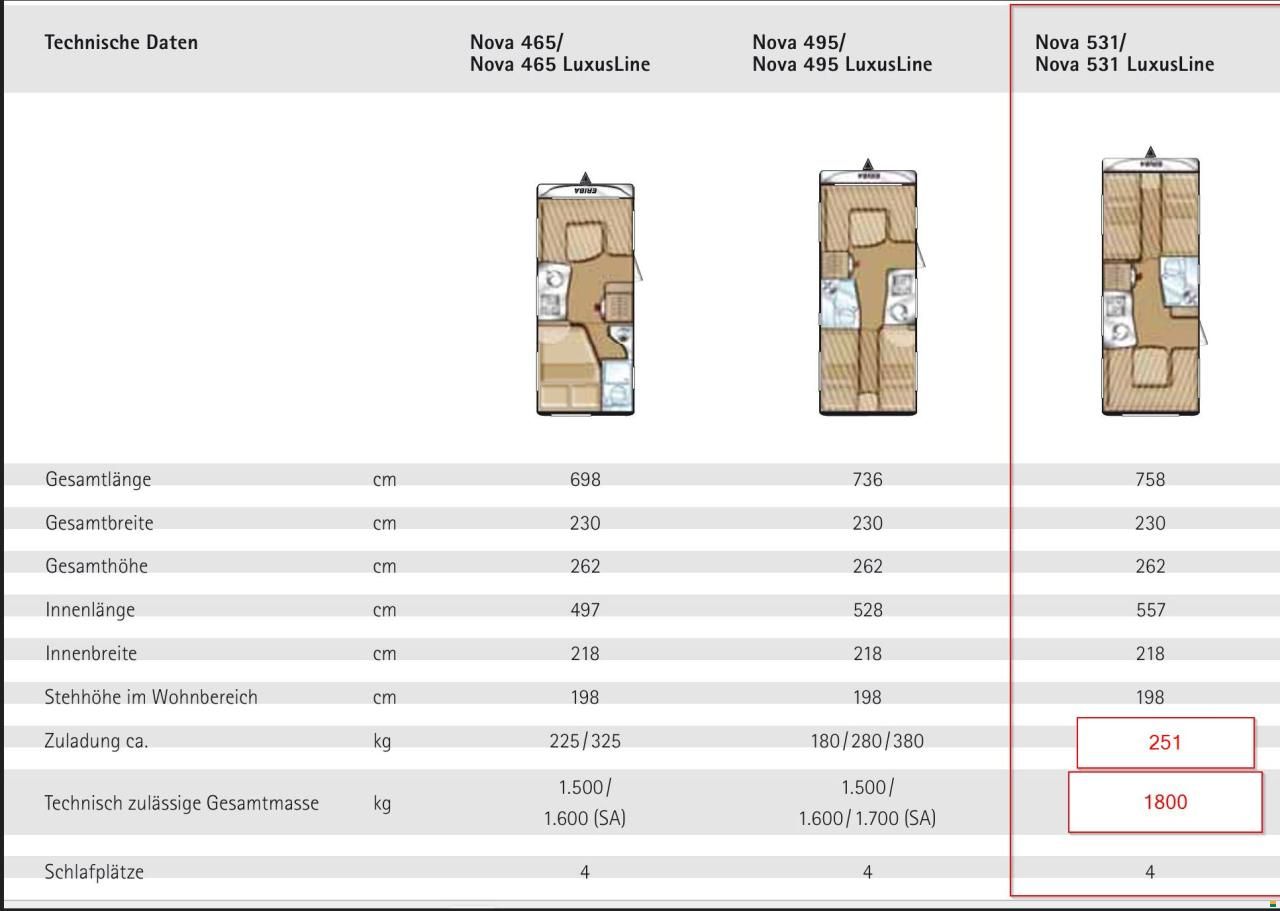This screenshot has height=911, width=1280.
Task: Click the Nova 465 floor plan image
Action: [x=587, y=294]
